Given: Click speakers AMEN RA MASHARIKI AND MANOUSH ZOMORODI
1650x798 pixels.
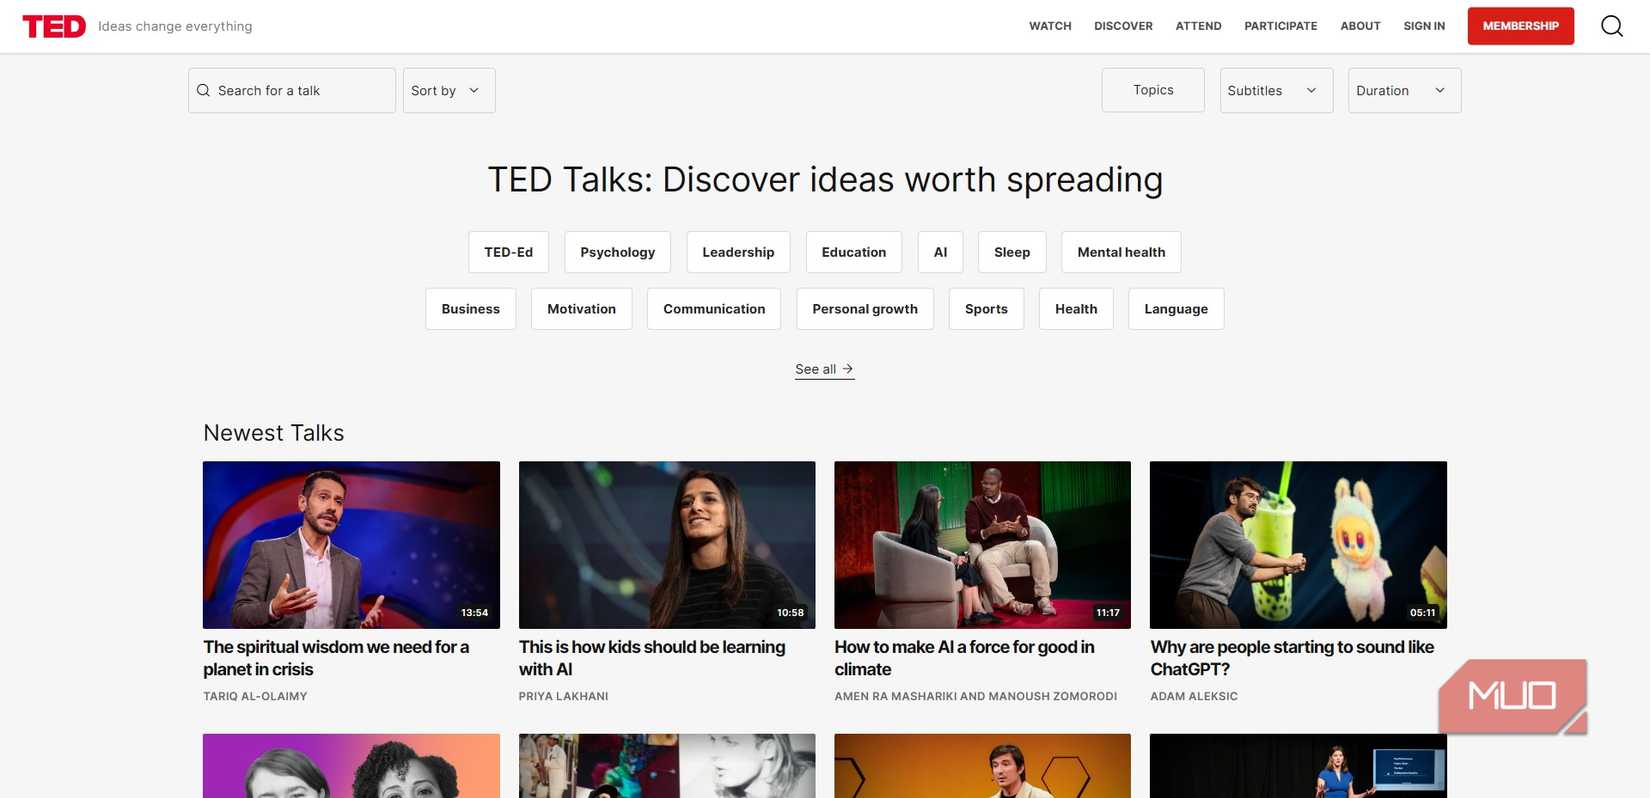Looking at the screenshot, I should (976, 696).
